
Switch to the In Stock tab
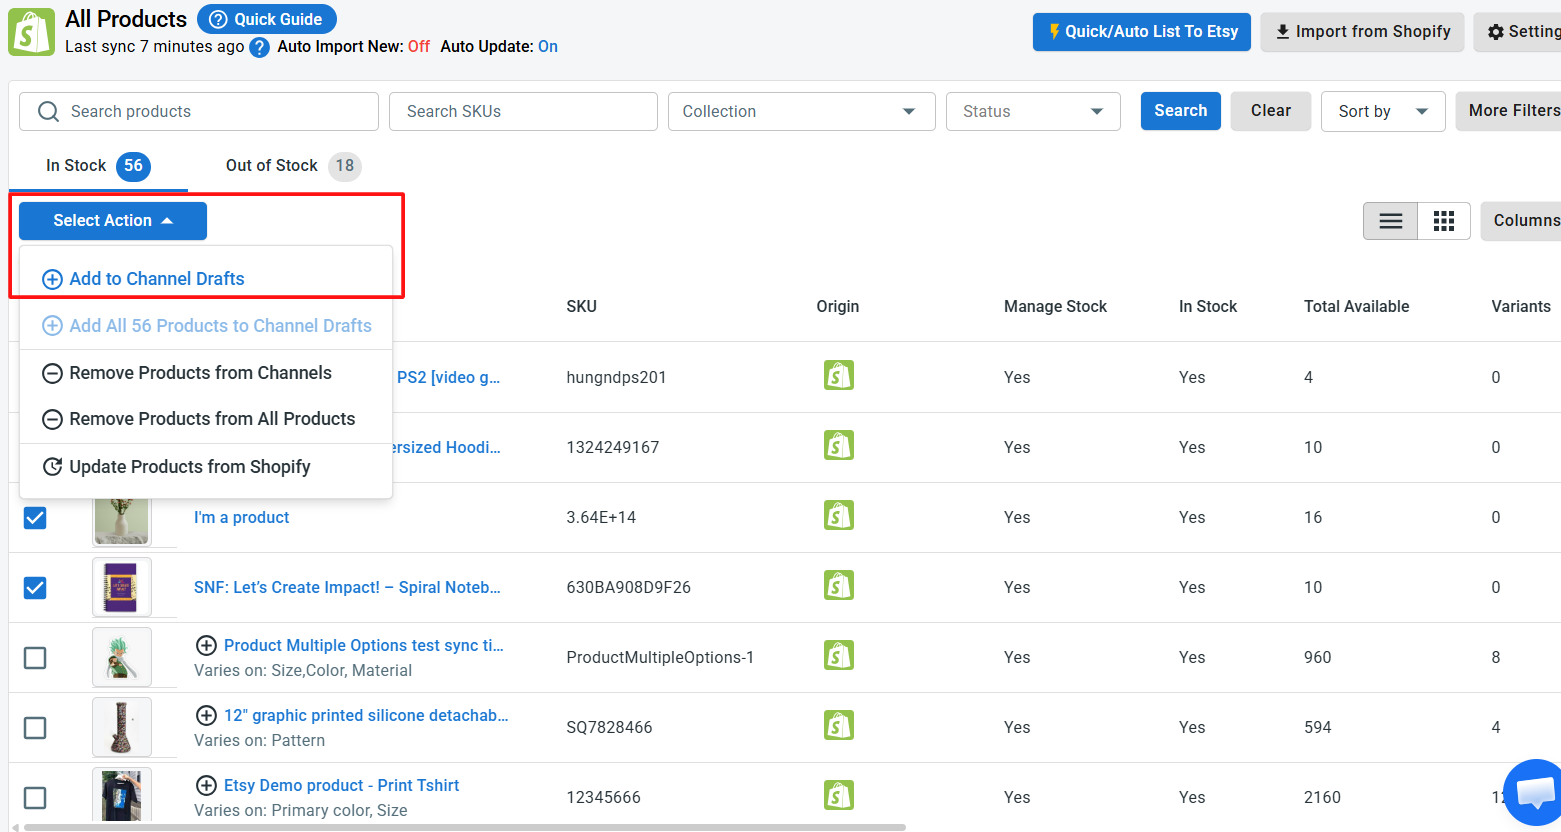(98, 166)
